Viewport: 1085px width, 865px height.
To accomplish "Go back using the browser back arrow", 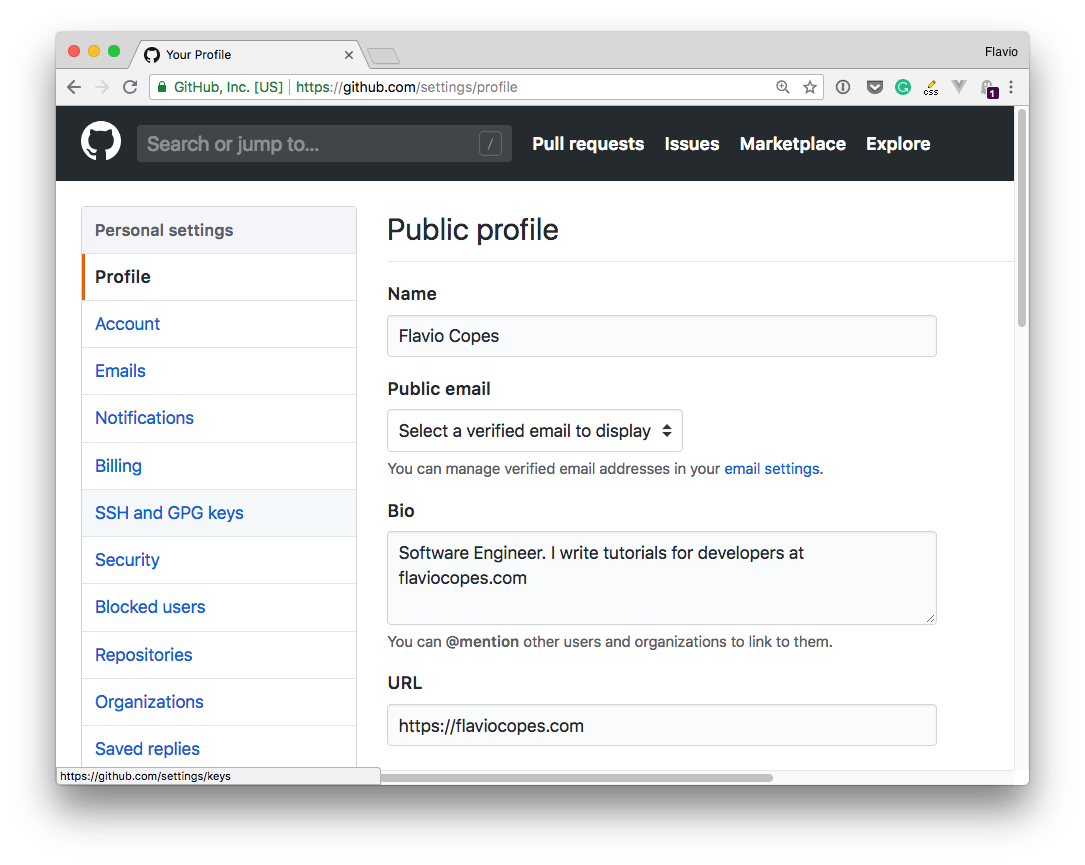I will tap(74, 87).
